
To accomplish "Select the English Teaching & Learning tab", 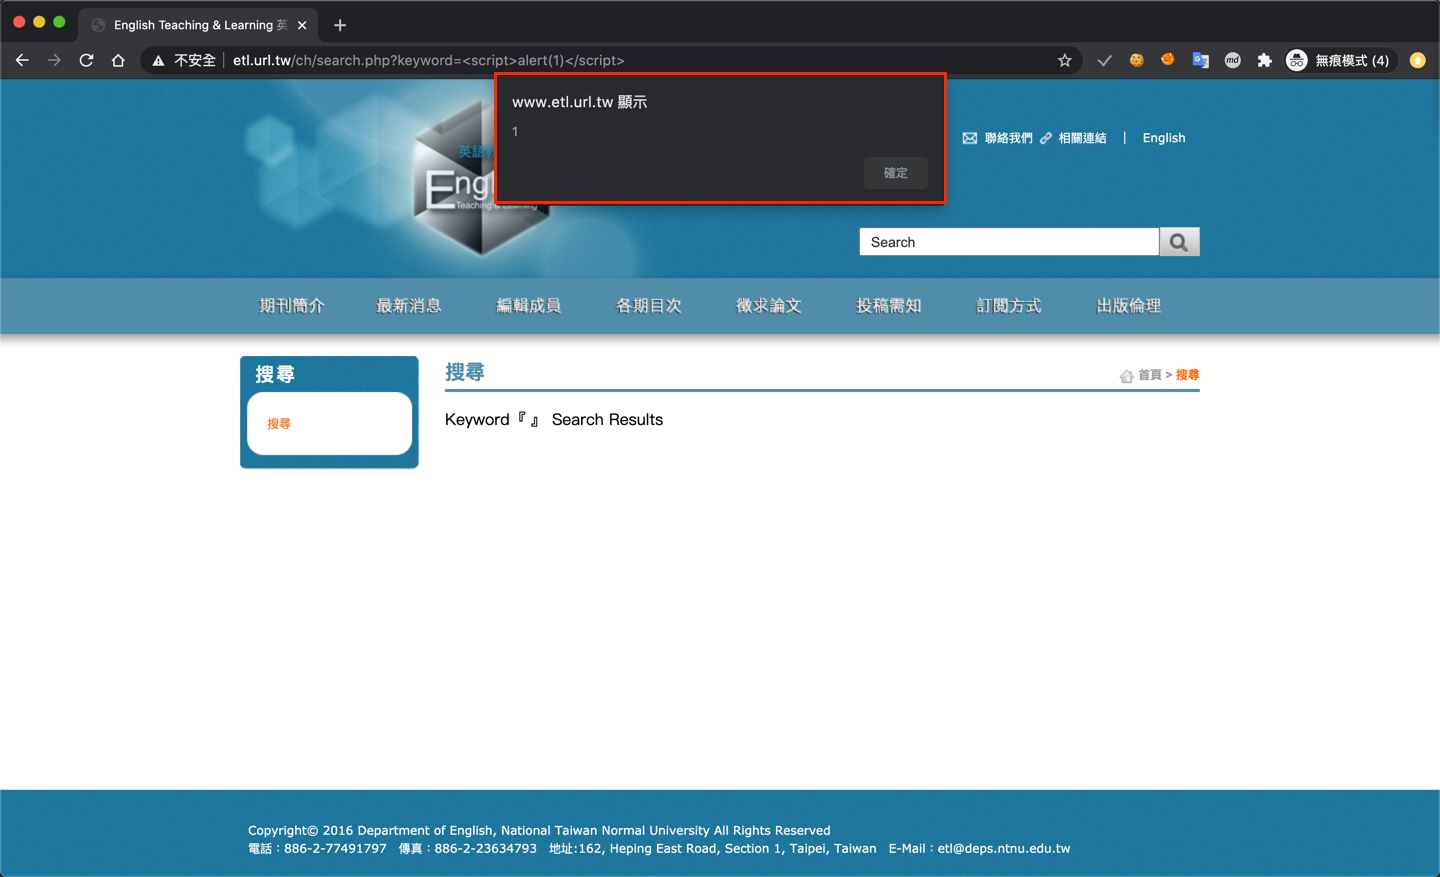I will (198, 25).
